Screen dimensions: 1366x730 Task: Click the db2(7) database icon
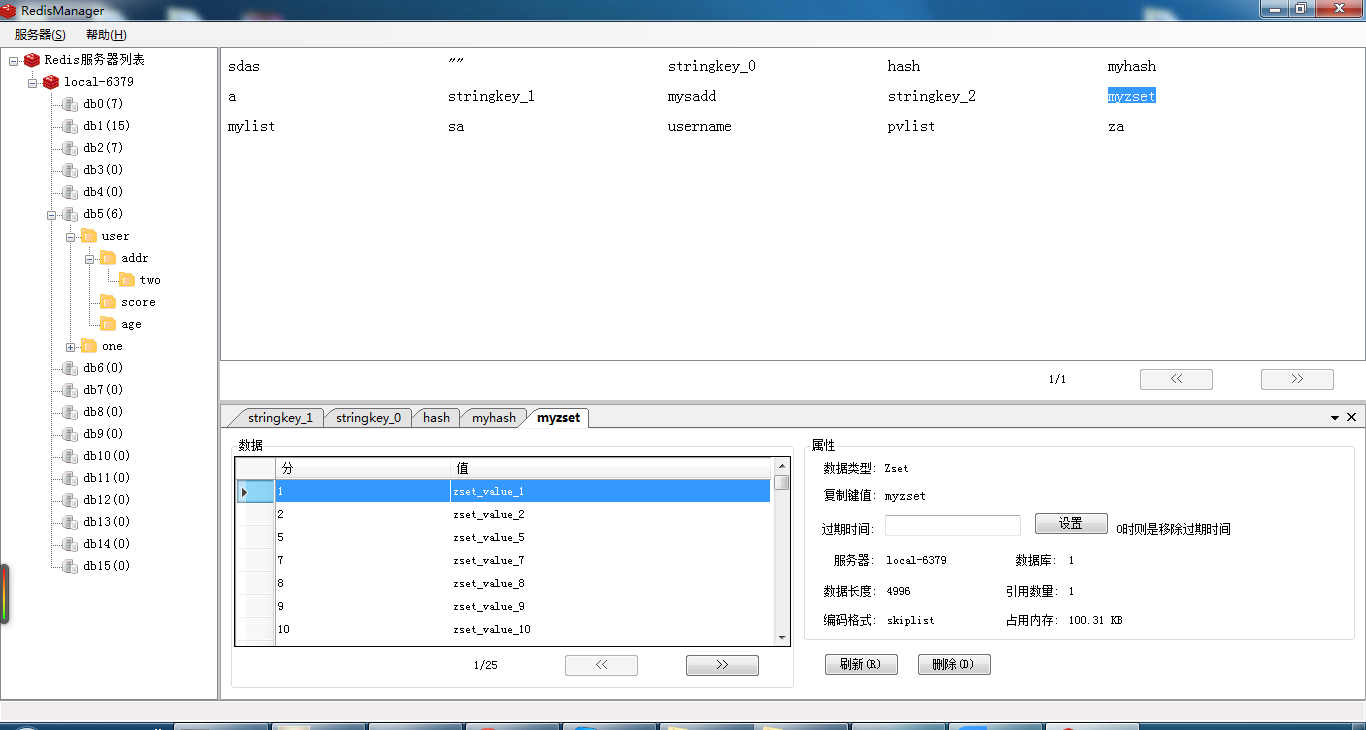(x=70, y=148)
